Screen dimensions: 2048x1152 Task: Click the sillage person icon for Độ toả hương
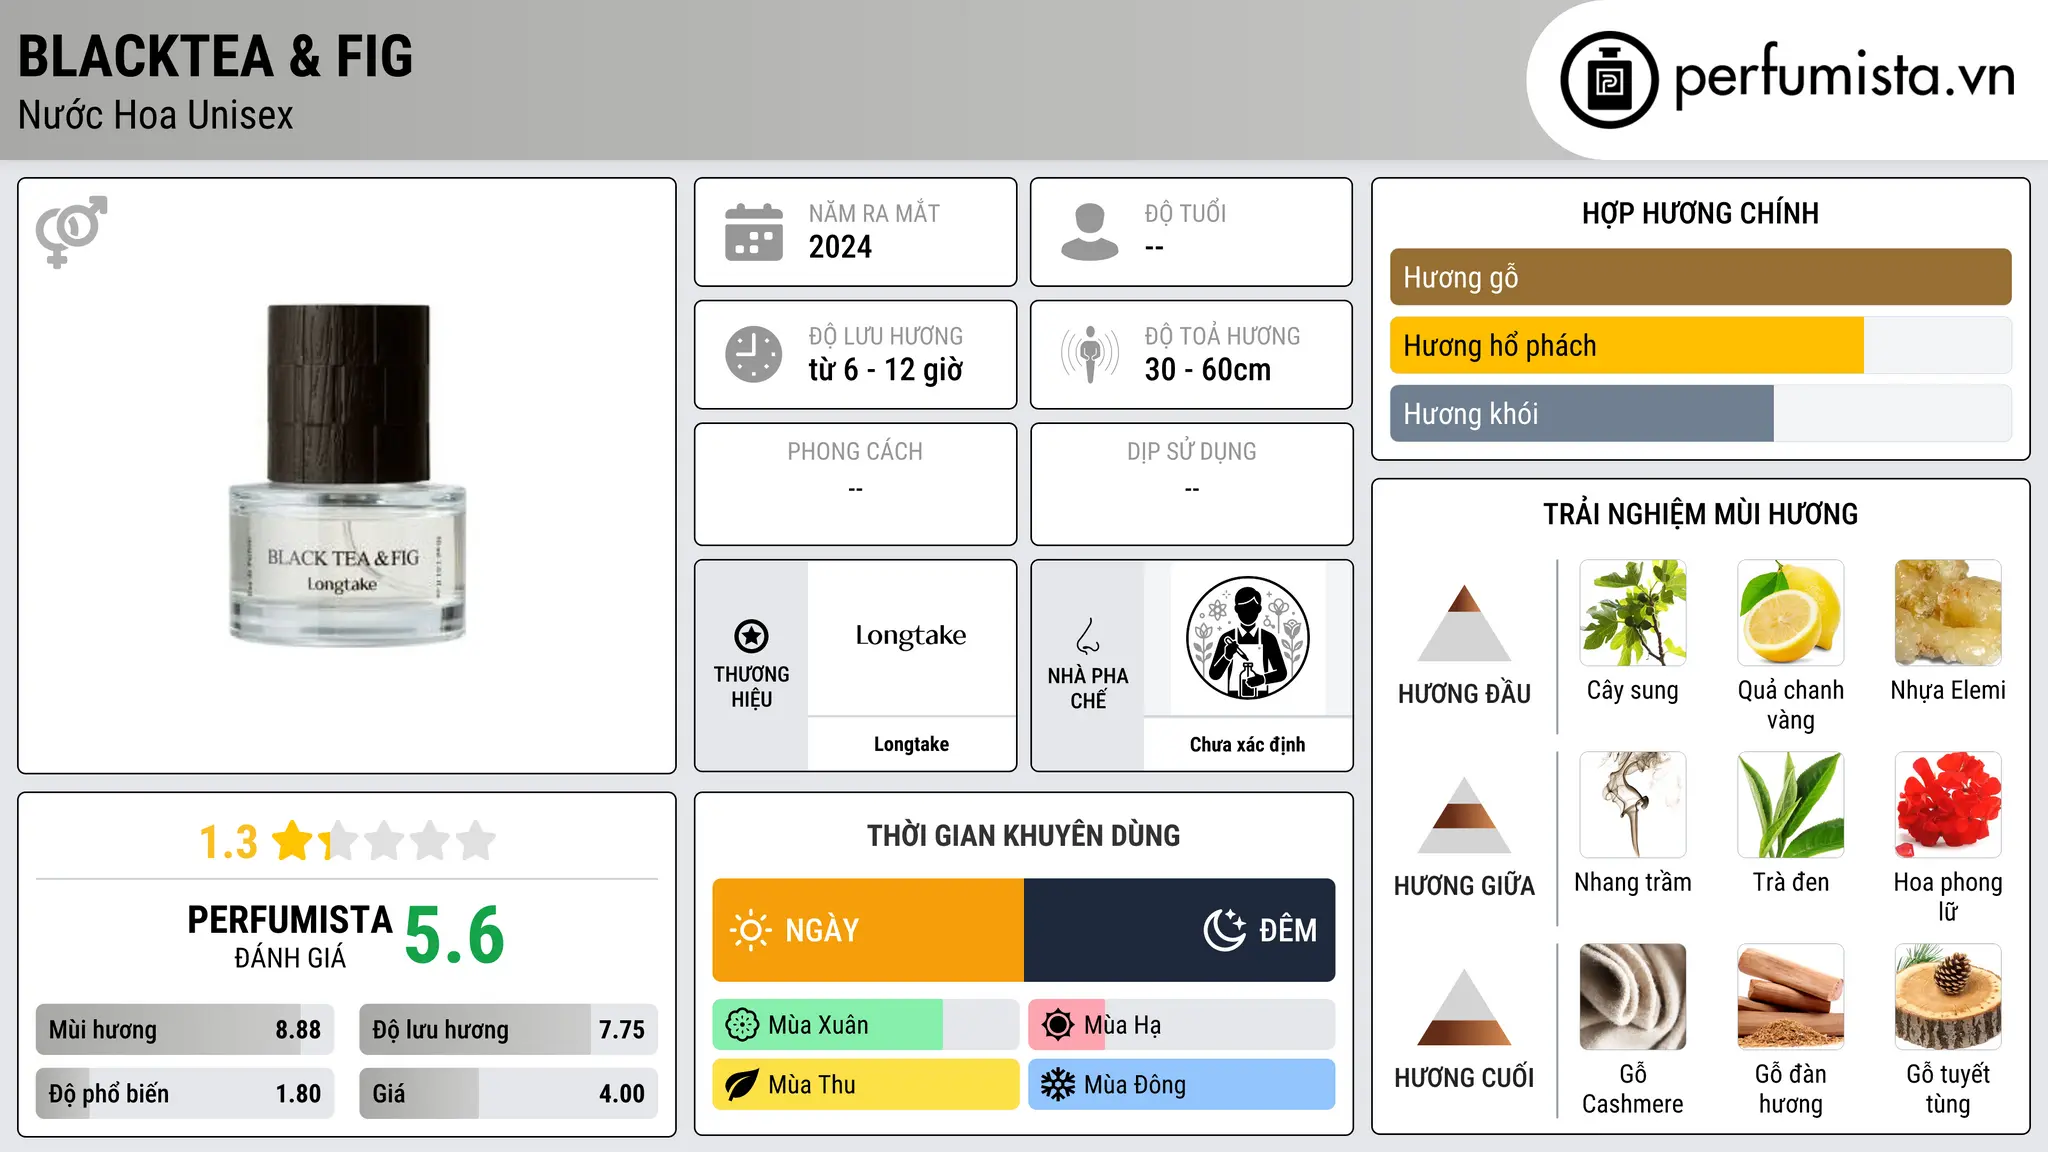pos(1089,354)
